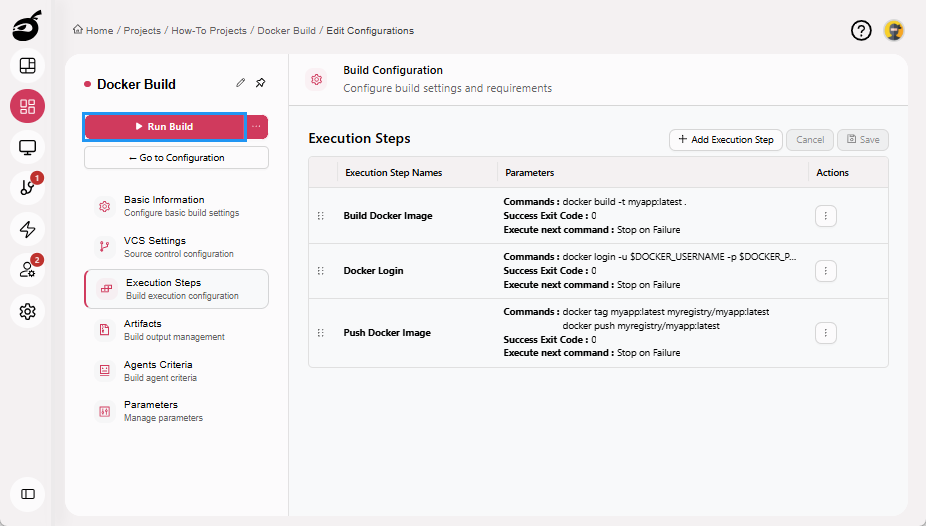926x526 pixels.
Task: Open the monitor agents icon in sidebar
Action: 27,147
